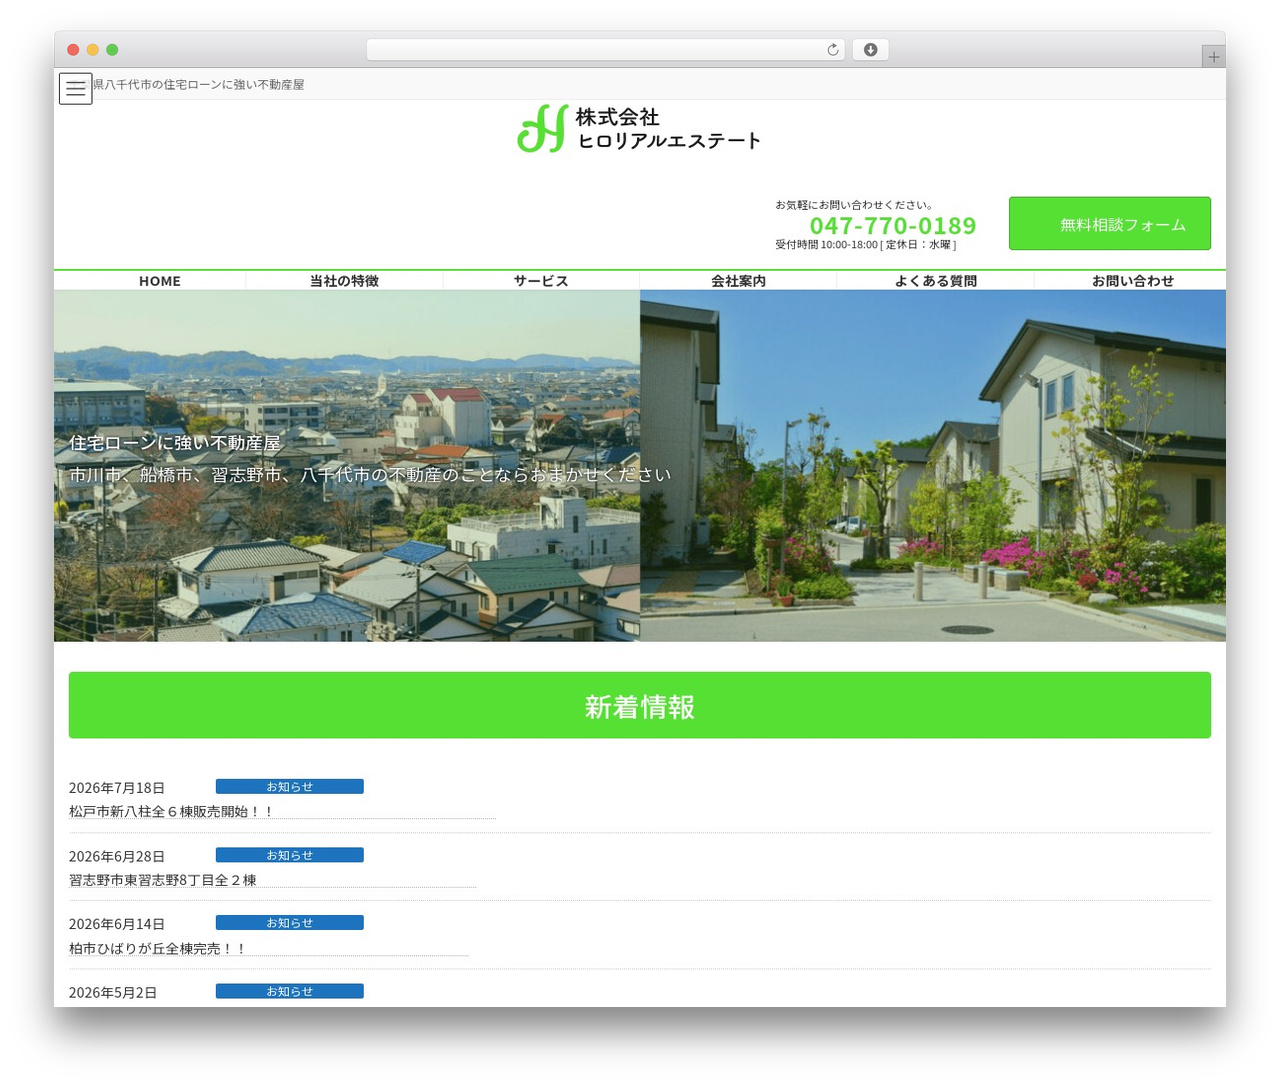Open よくある質問 menu item
This screenshot has height=1084, width=1280.
(x=935, y=281)
